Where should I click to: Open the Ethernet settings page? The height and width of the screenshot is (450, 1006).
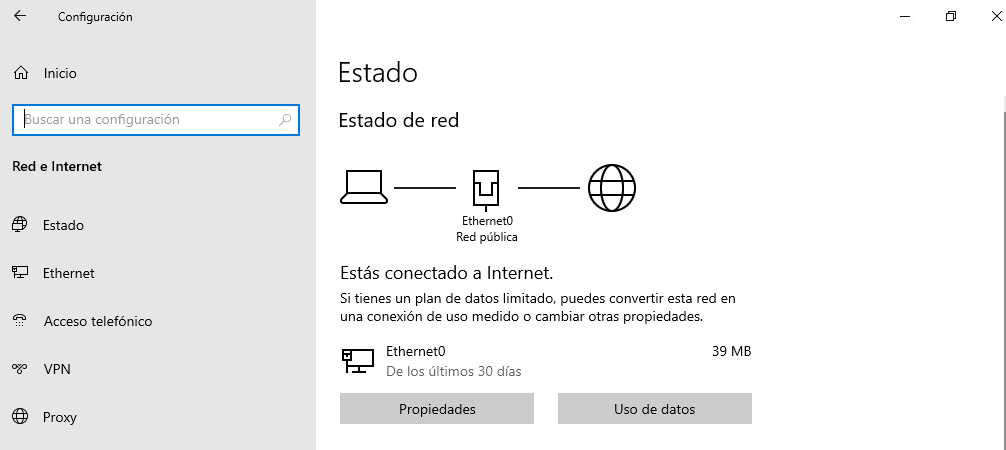click(68, 273)
